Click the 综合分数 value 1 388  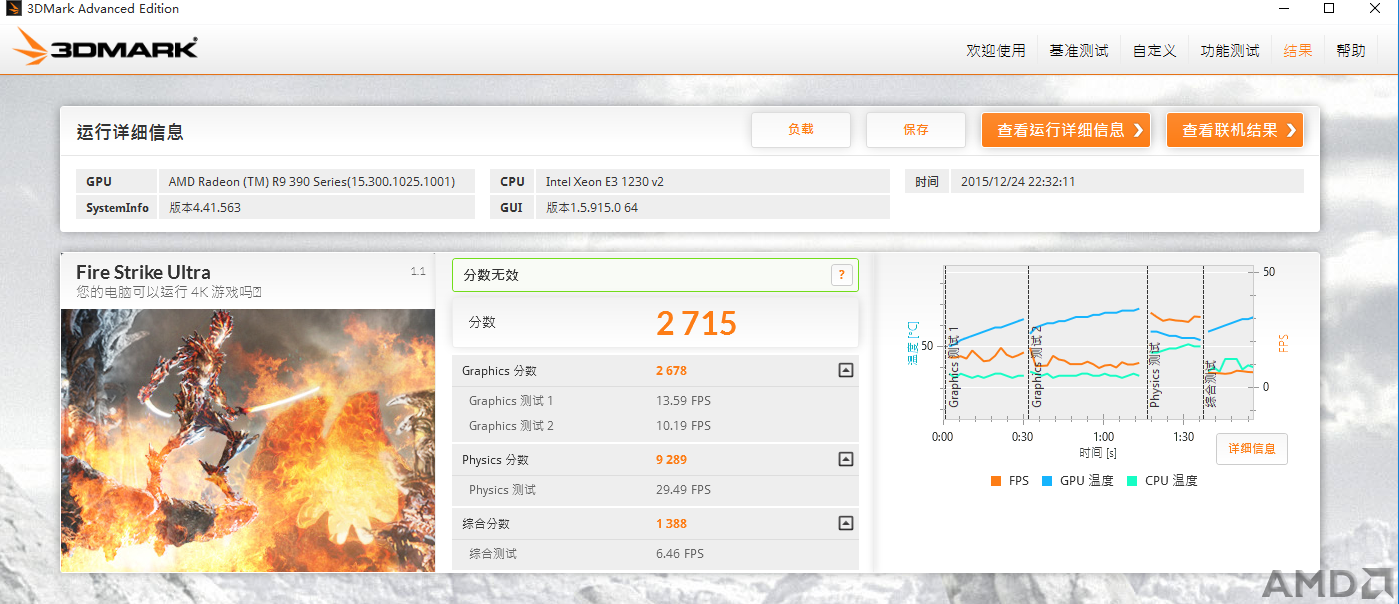click(x=671, y=523)
